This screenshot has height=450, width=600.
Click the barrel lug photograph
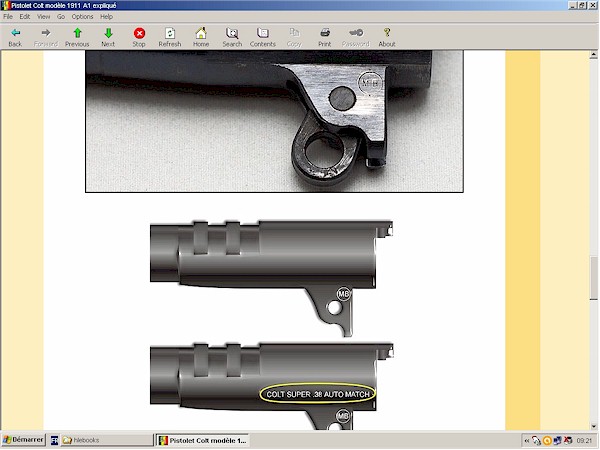274,121
